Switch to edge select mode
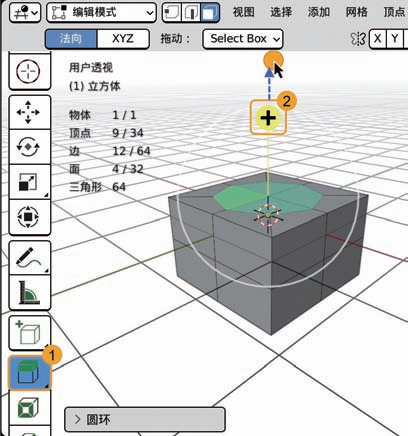 point(191,13)
